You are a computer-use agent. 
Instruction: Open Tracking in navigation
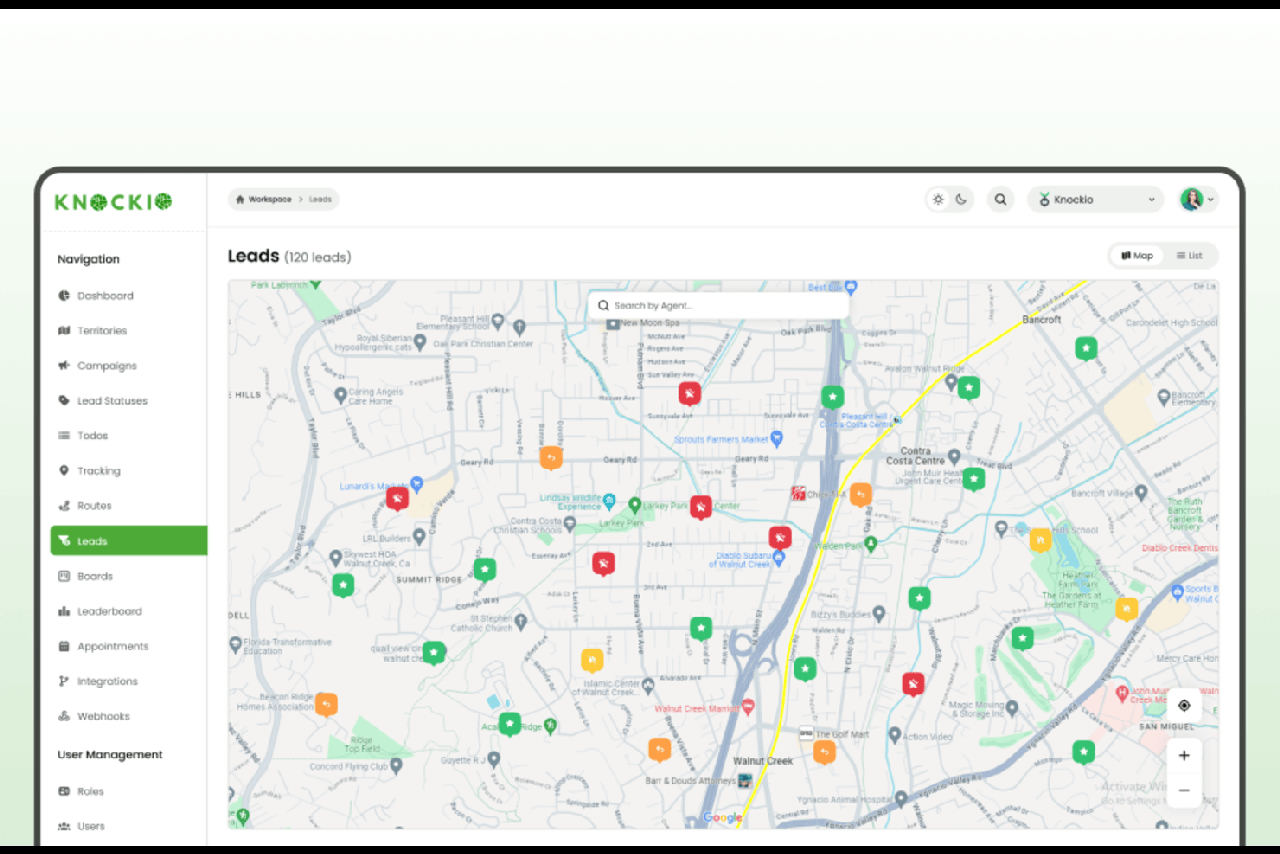tap(99, 471)
